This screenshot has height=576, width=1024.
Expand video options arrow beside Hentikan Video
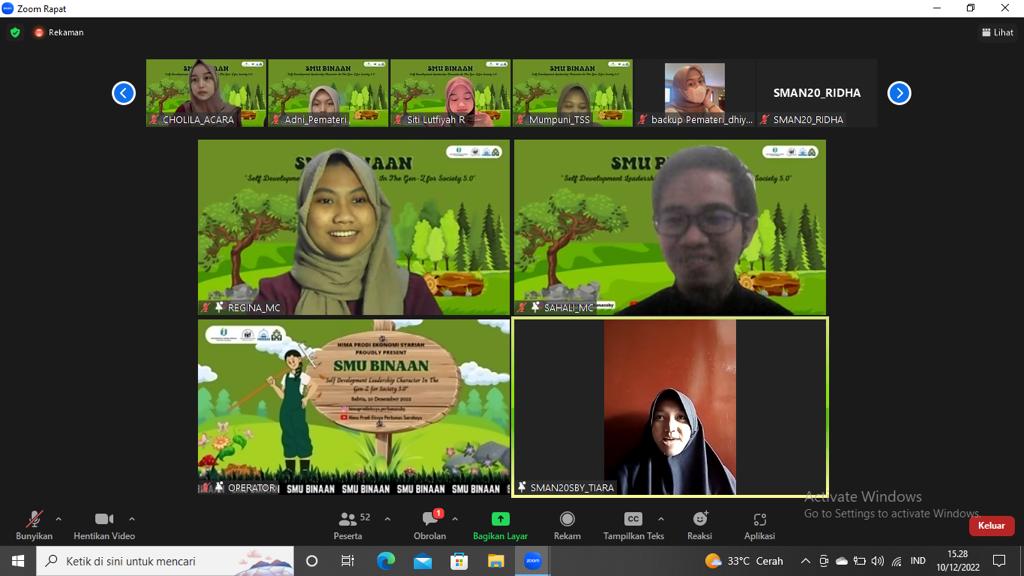132,519
